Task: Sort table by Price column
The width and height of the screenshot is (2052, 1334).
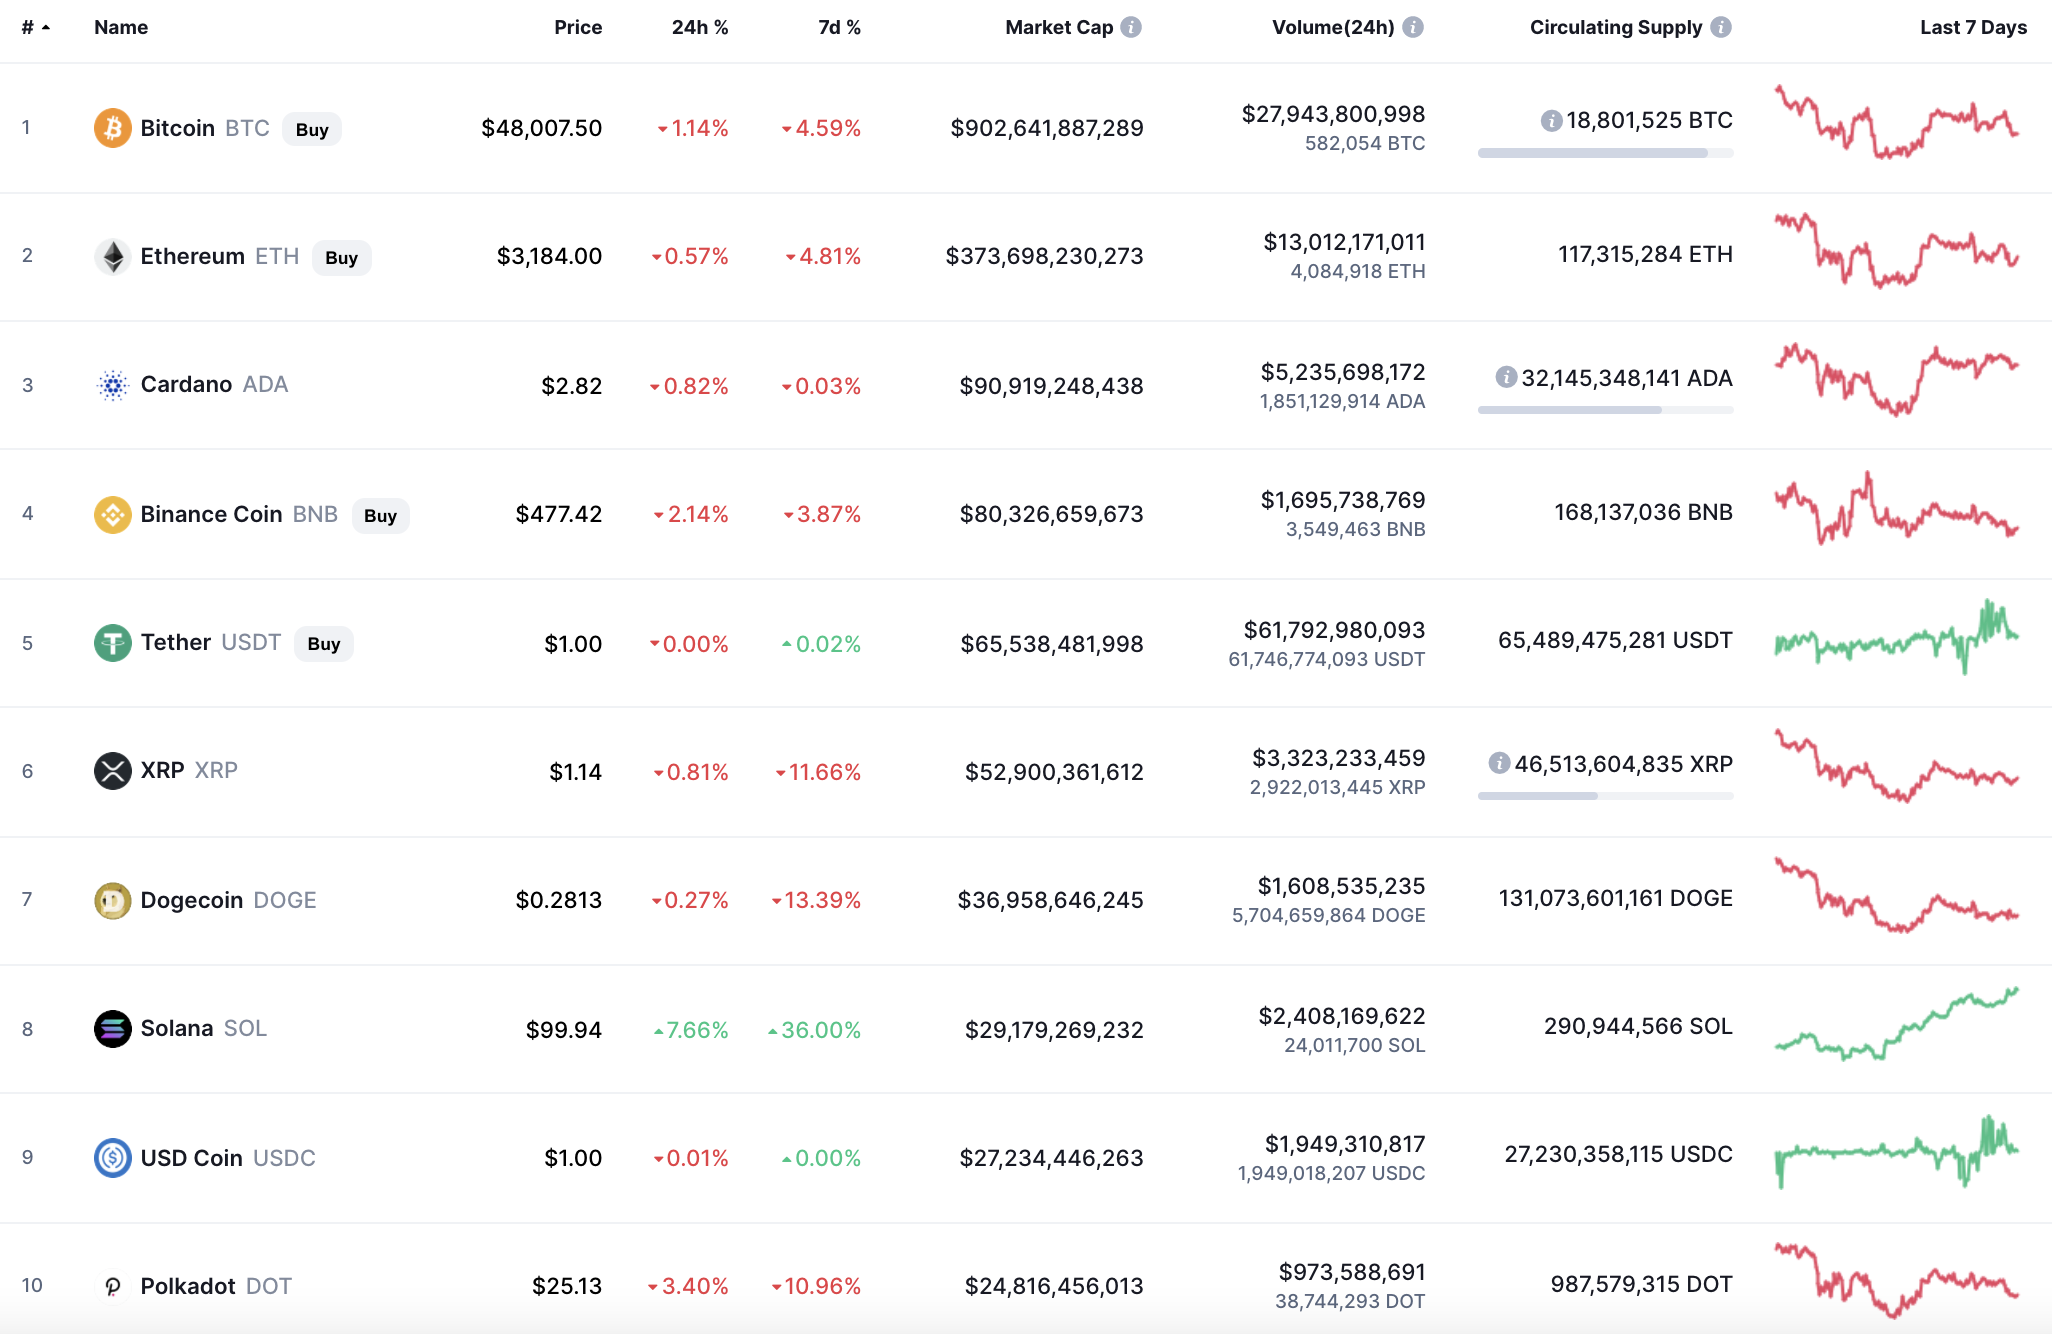Action: (x=578, y=27)
